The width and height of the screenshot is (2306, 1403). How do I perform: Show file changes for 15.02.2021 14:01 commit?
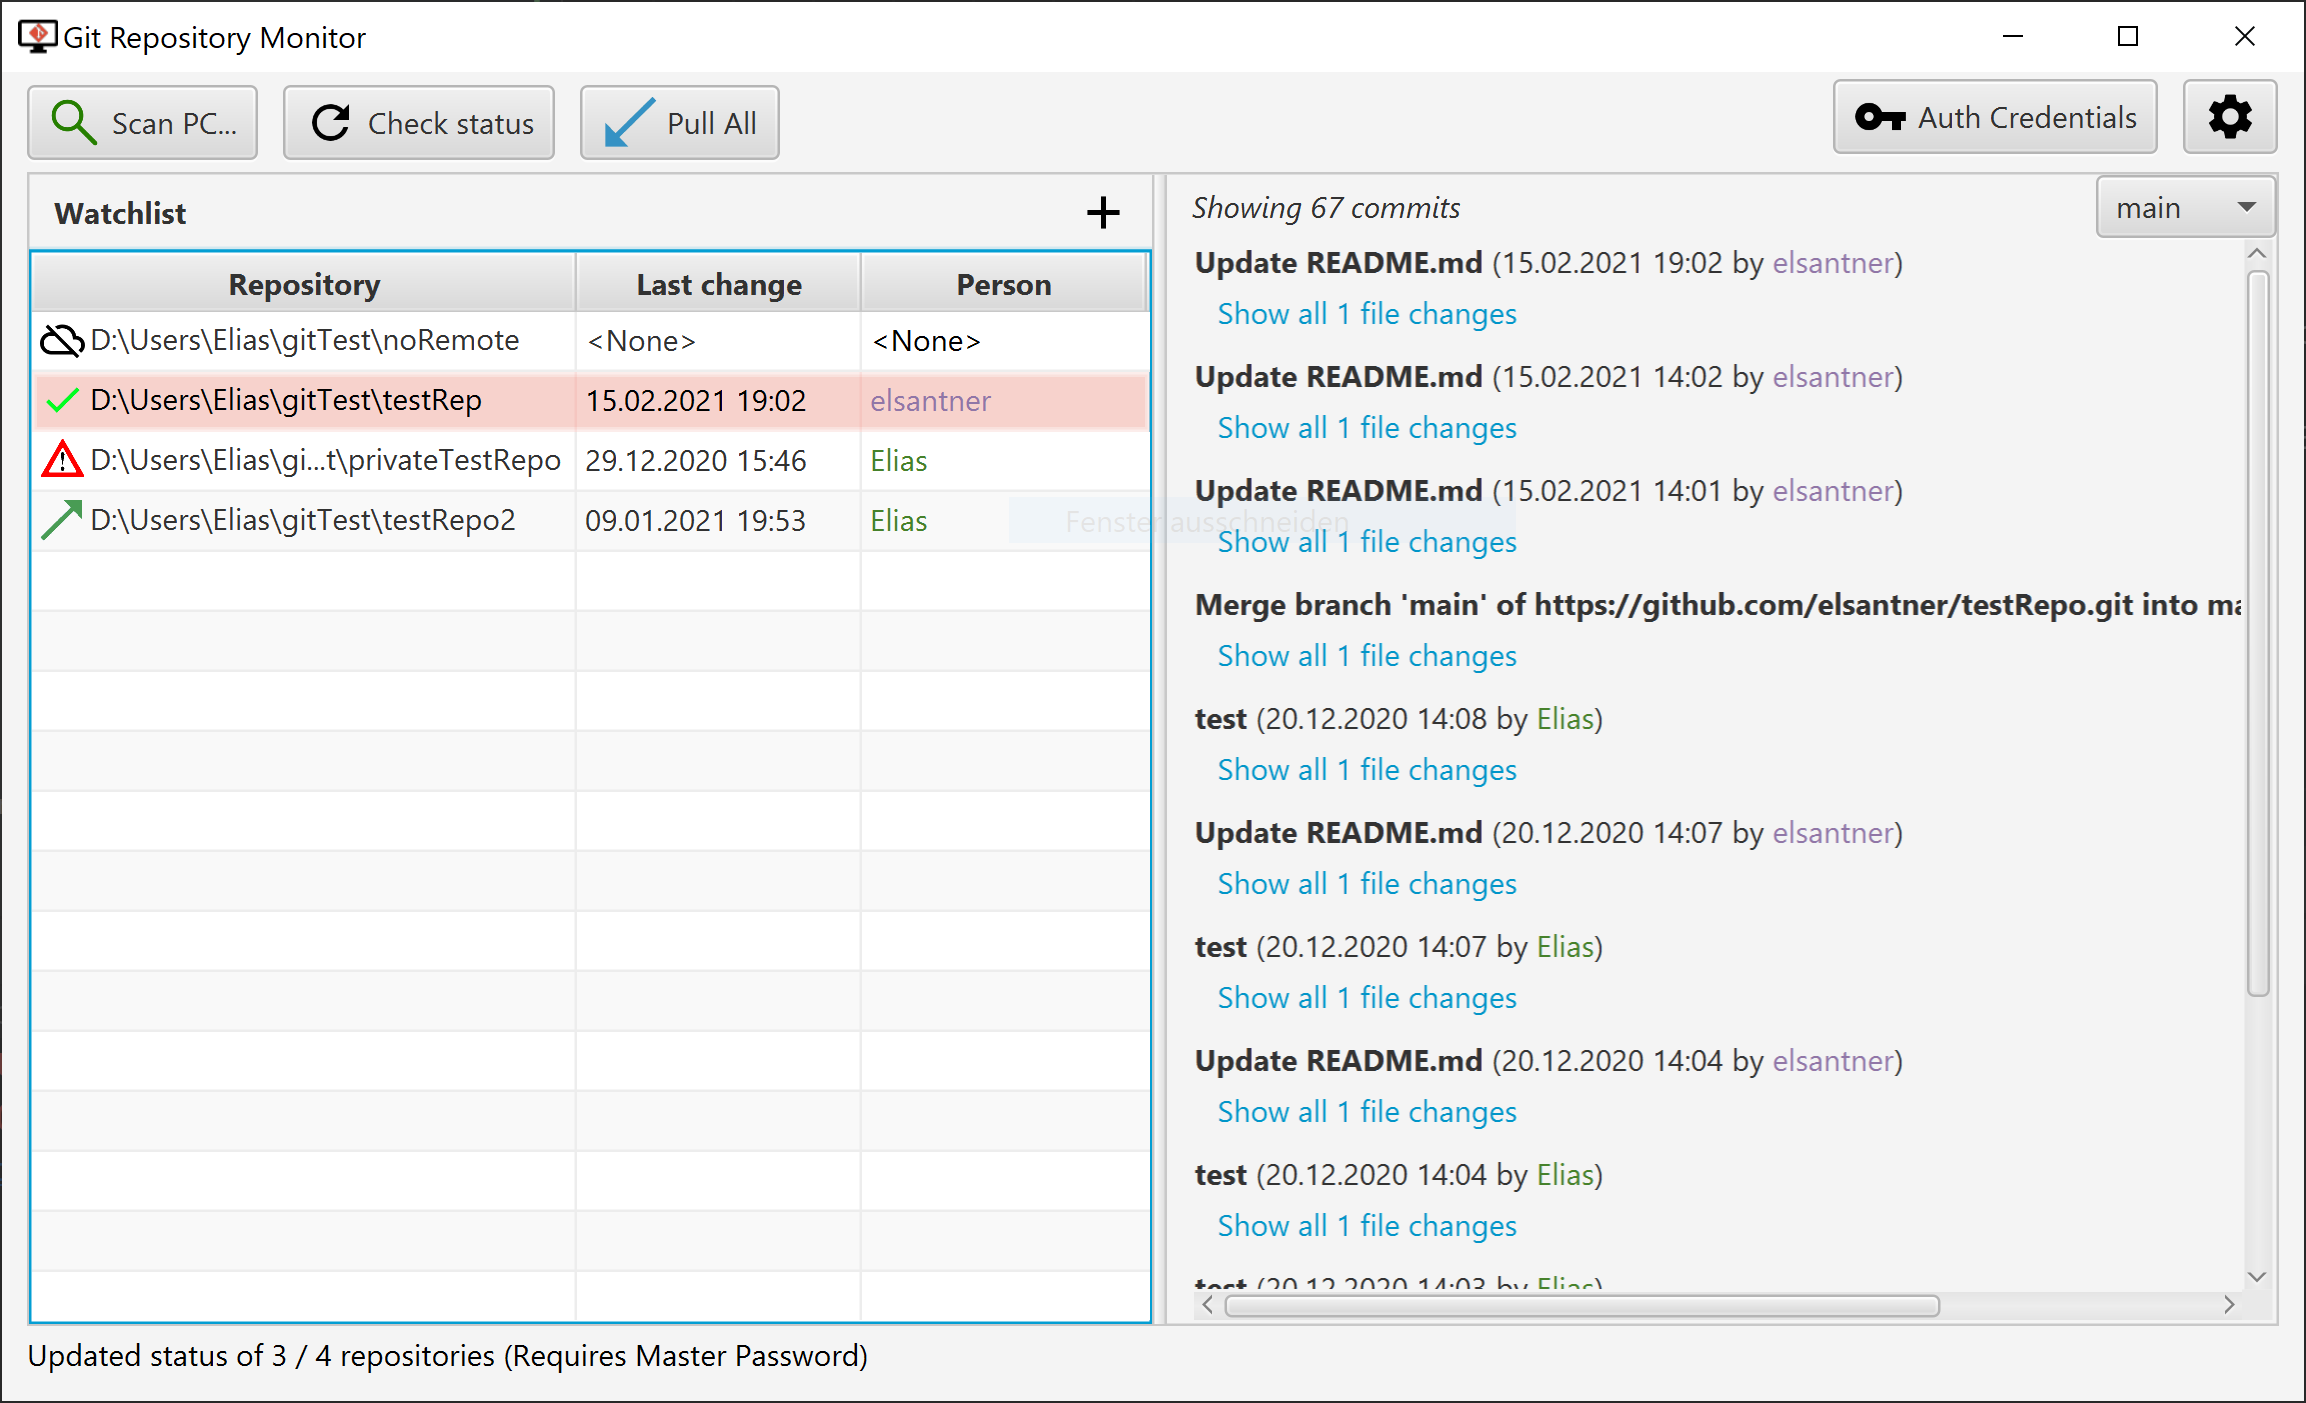coord(1367,542)
